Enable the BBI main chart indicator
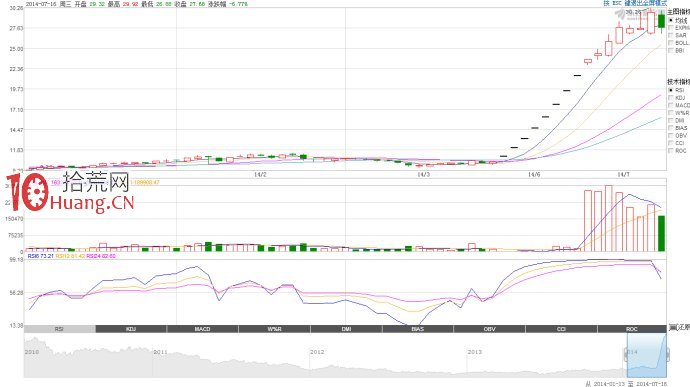Viewport: 690px width, 387px height. pyautogui.click(x=671, y=50)
